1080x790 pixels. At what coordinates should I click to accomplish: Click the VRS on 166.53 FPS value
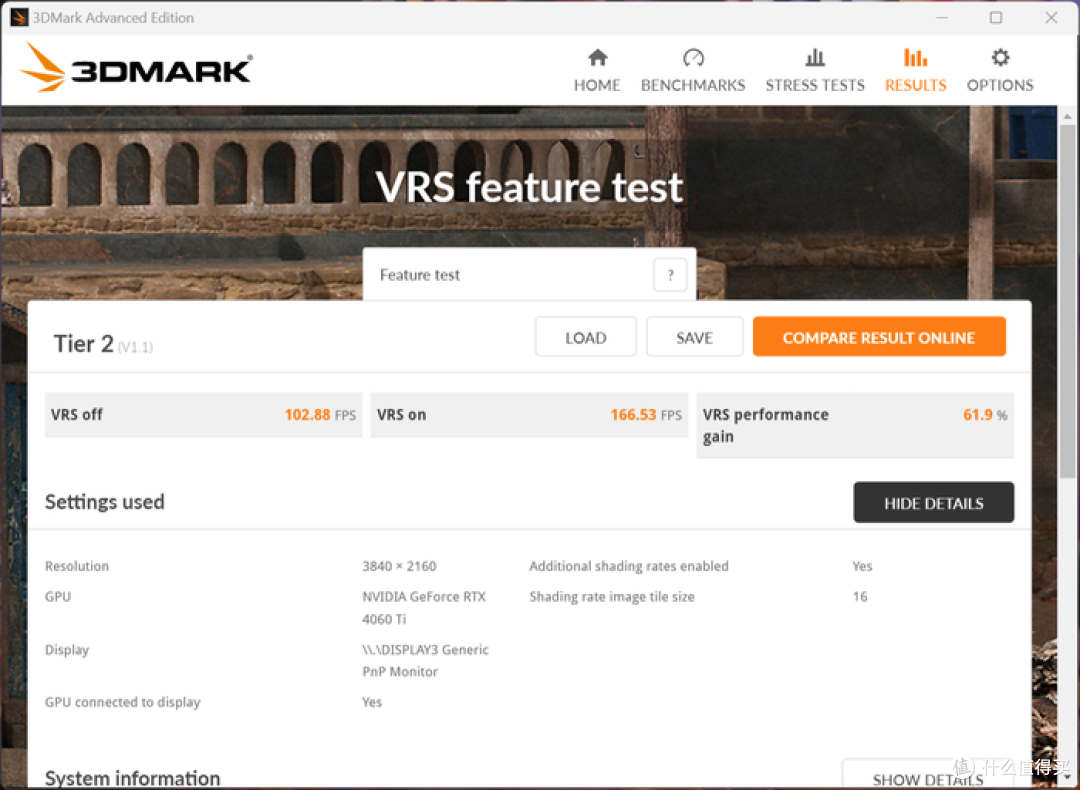coord(645,415)
